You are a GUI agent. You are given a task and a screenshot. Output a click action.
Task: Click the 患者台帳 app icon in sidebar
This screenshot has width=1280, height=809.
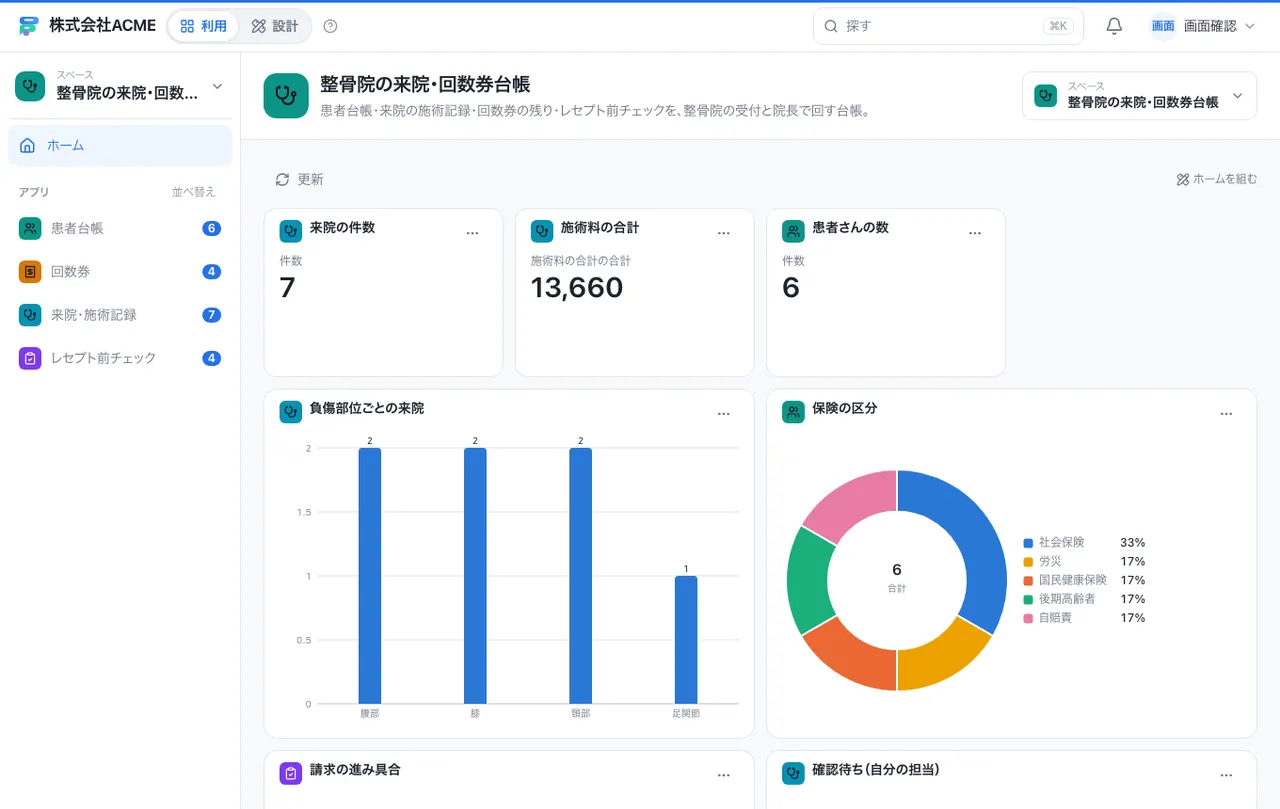30,228
